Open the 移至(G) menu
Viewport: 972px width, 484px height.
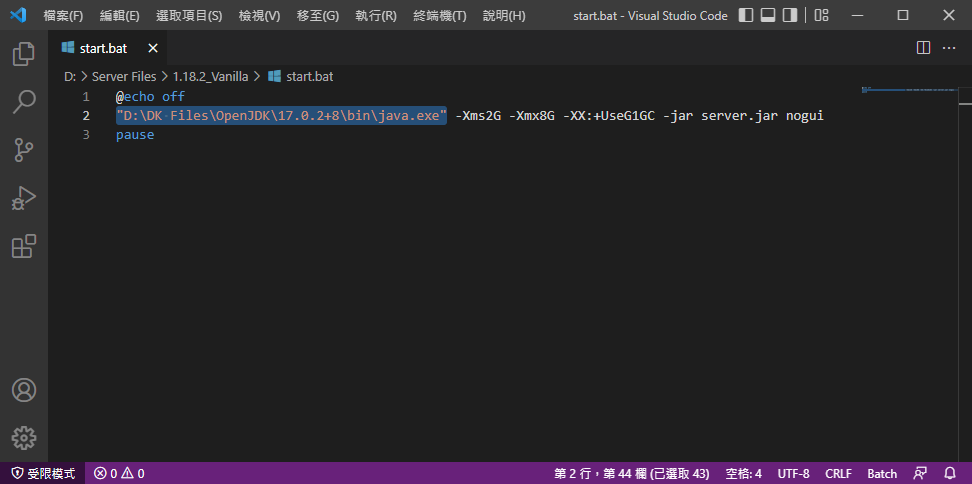pos(318,16)
